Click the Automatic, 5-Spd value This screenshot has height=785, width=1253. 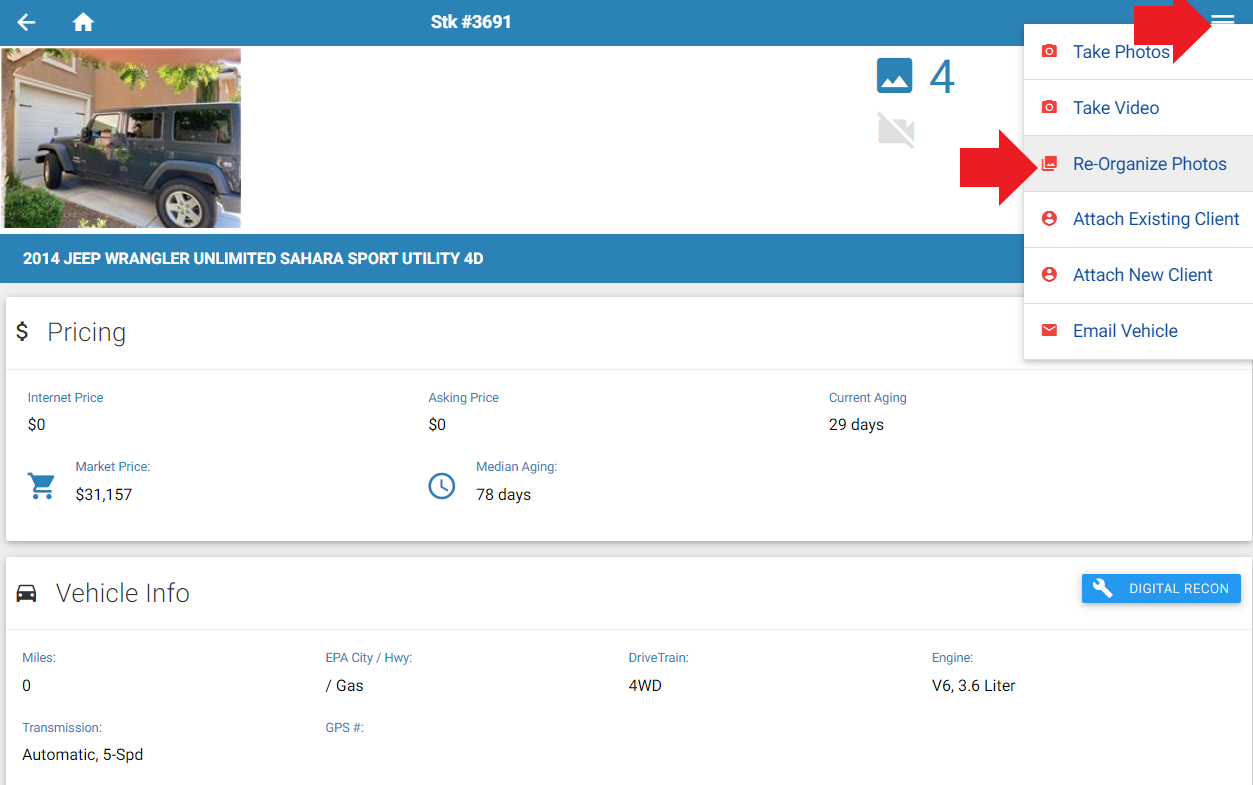pos(82,755)
